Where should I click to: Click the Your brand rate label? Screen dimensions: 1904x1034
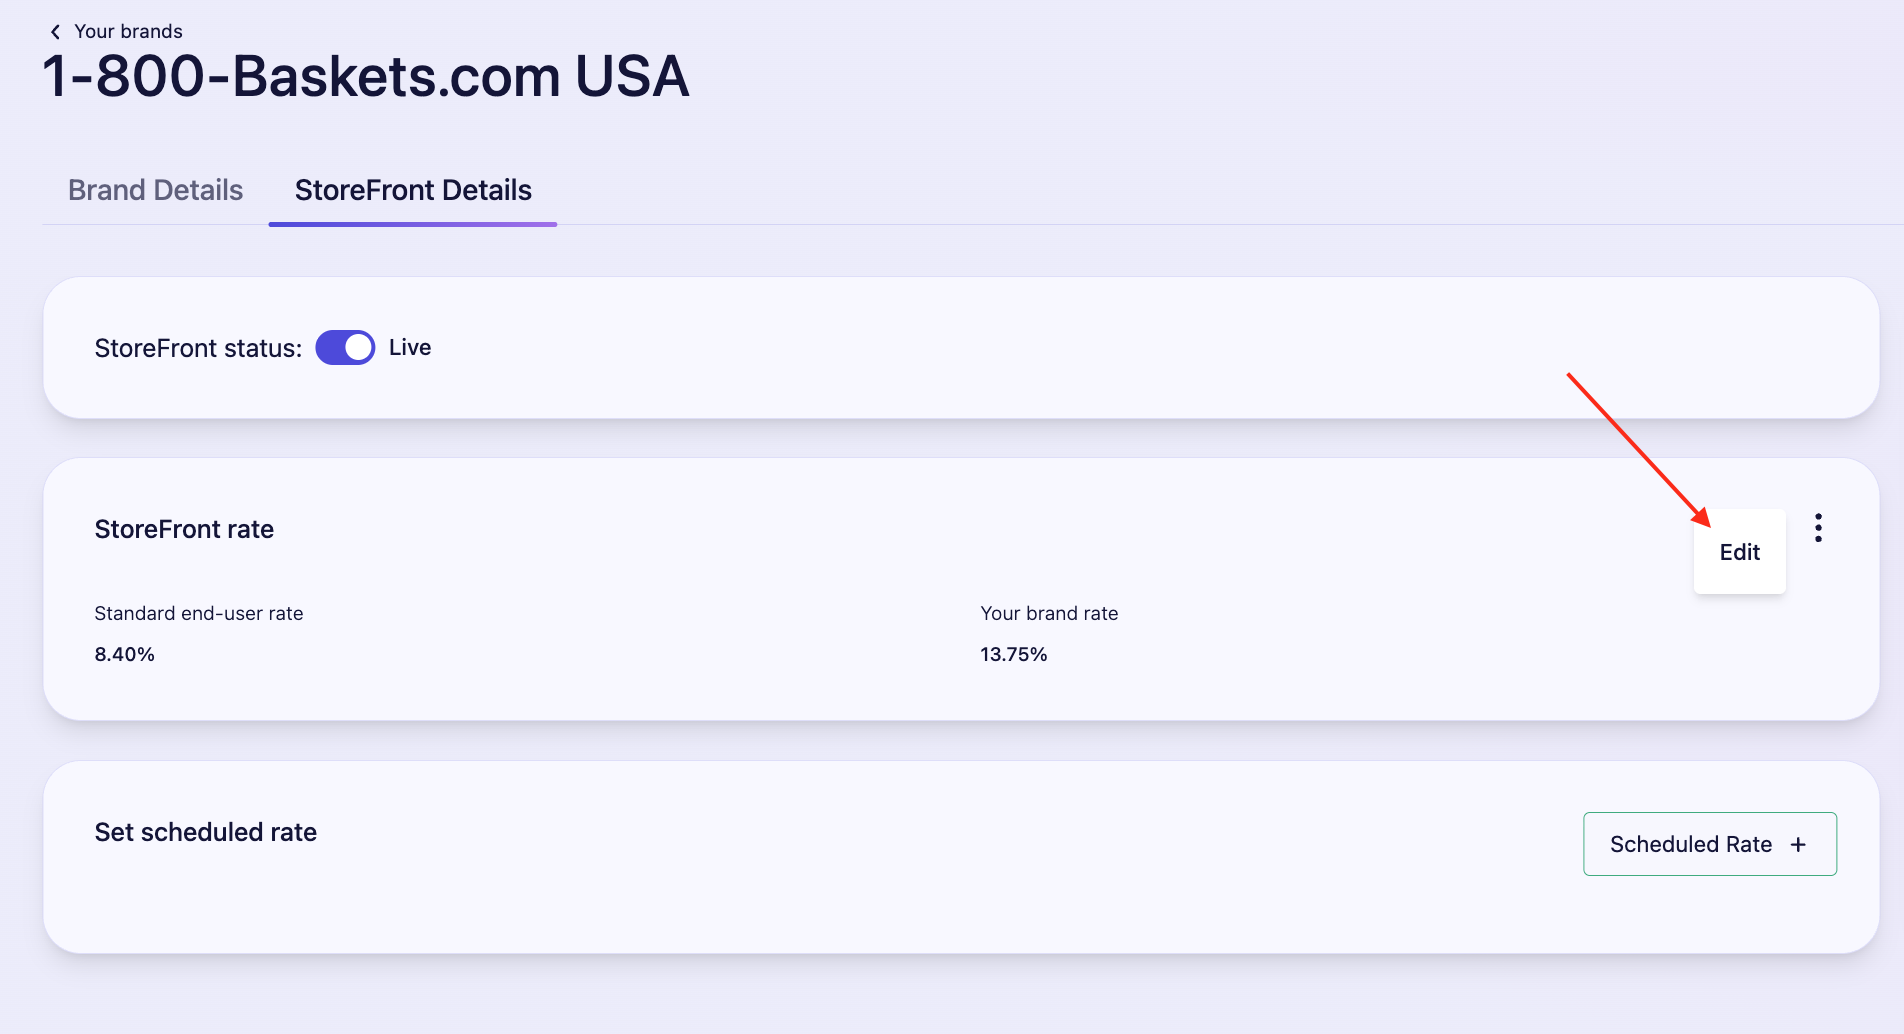(x=1049, y=613)
